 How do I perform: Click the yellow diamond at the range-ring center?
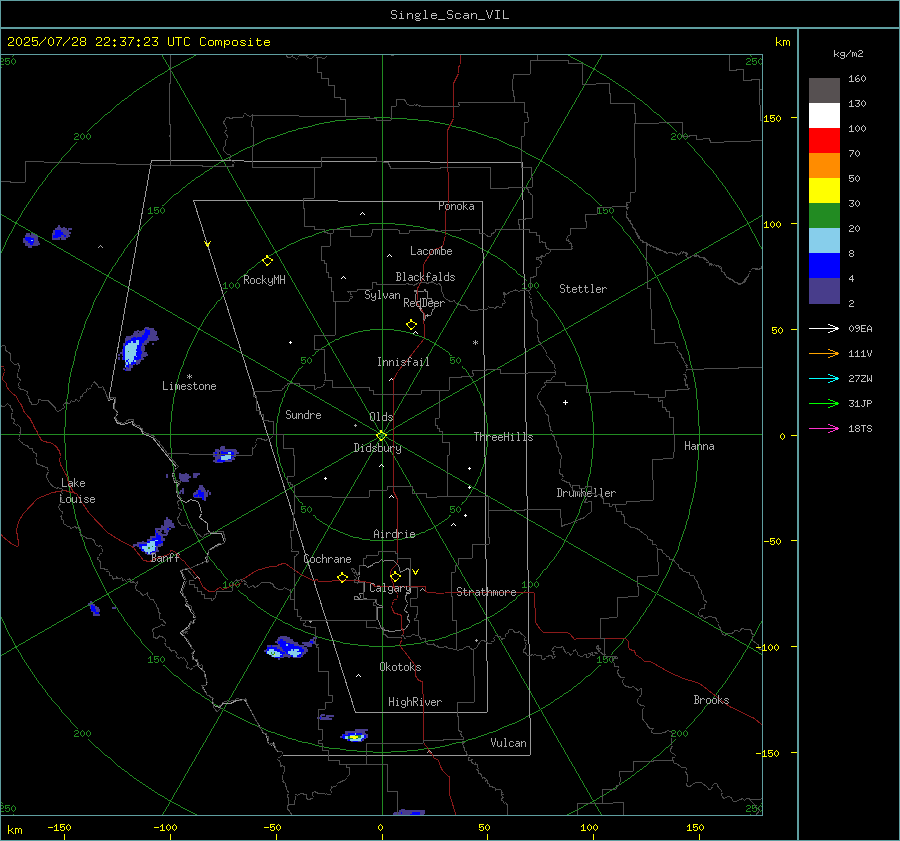point(381,436)
